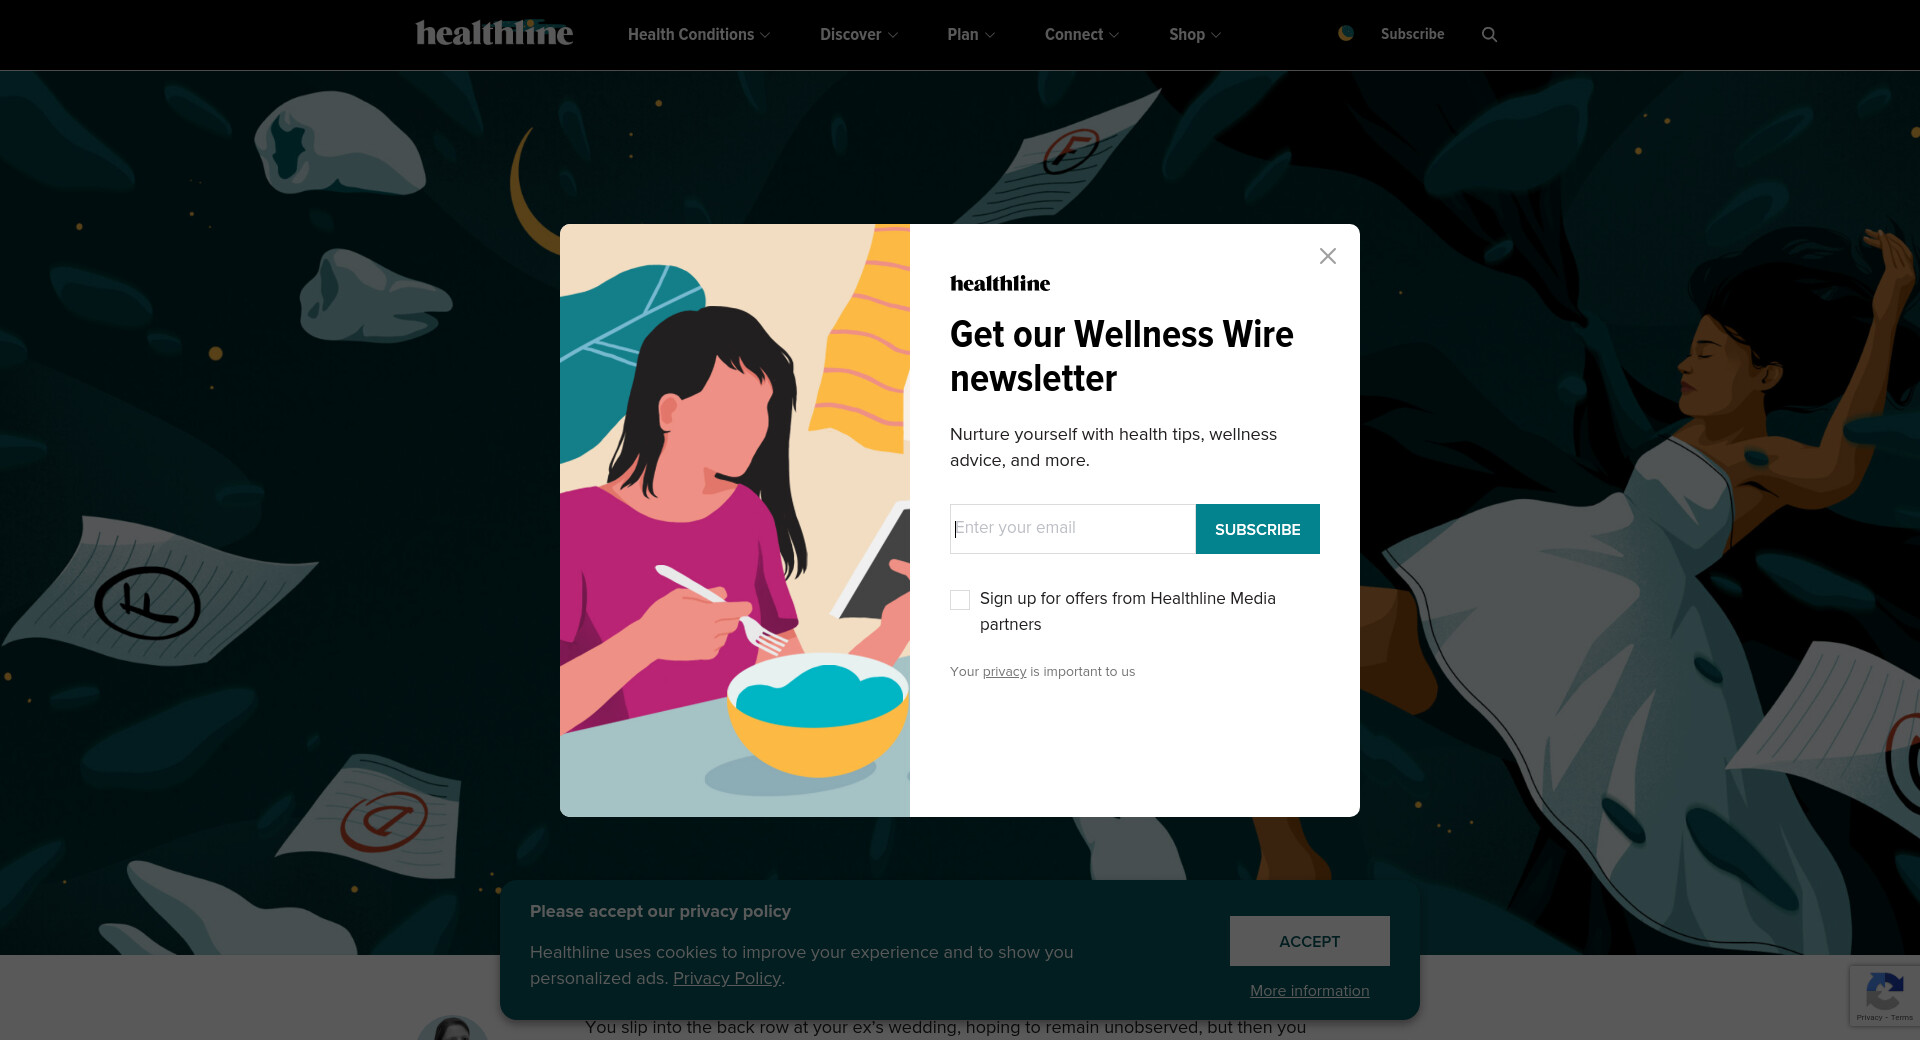Click the privacy link in the newsletter popup
This screenshot has width=1920, height=1040.
(x=1004, y=671)
